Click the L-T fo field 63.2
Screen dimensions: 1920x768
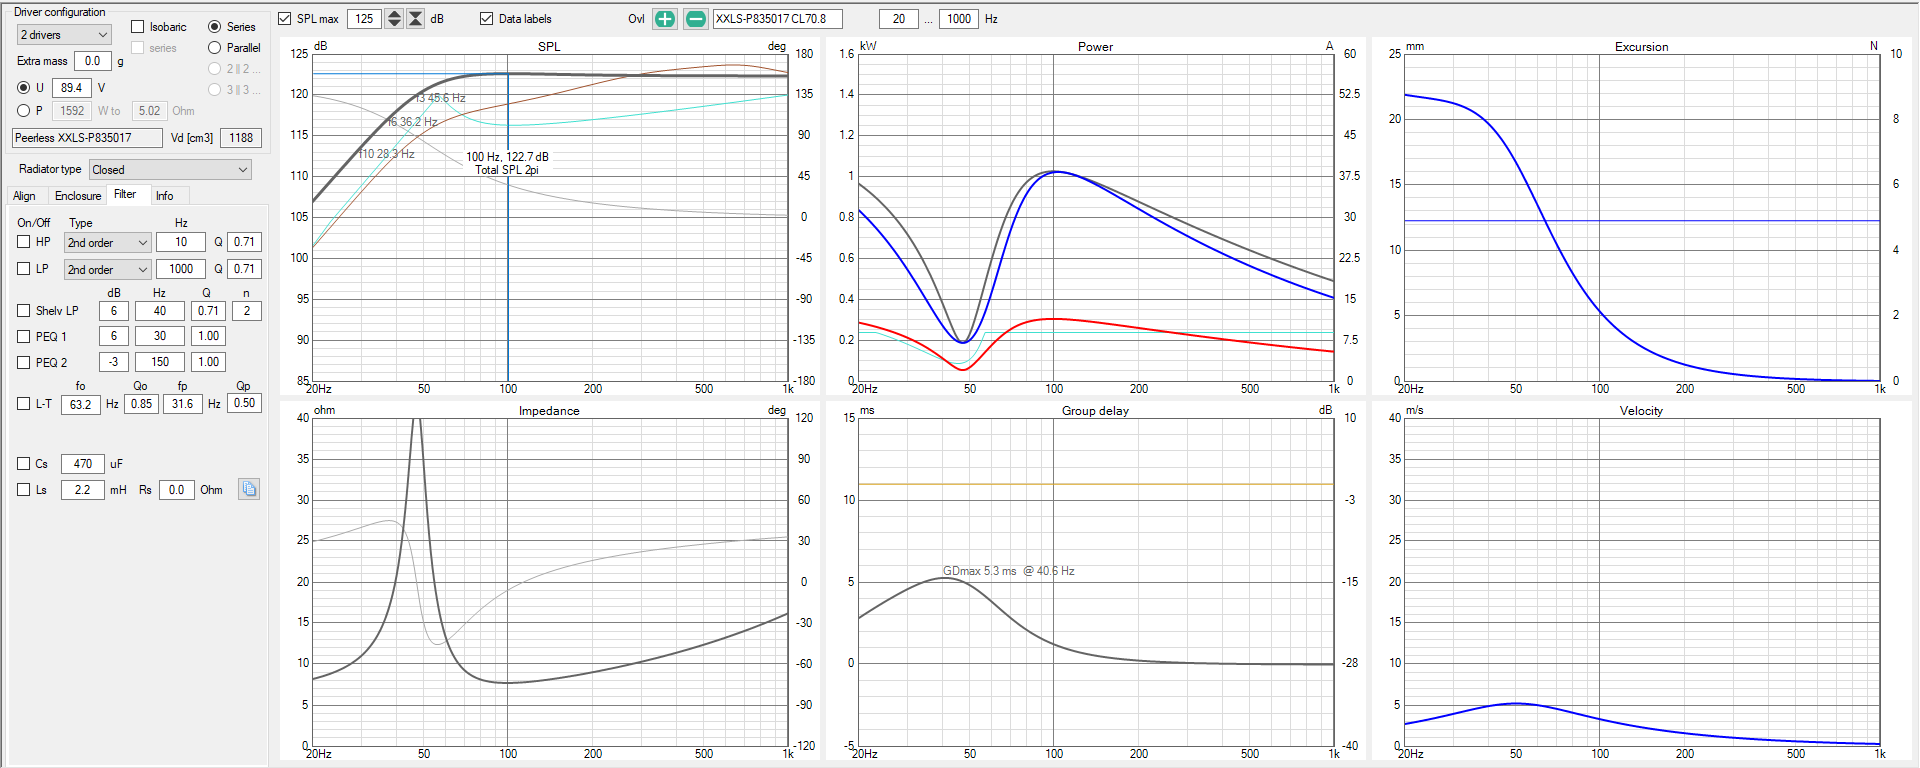click(x=81, y=404)
